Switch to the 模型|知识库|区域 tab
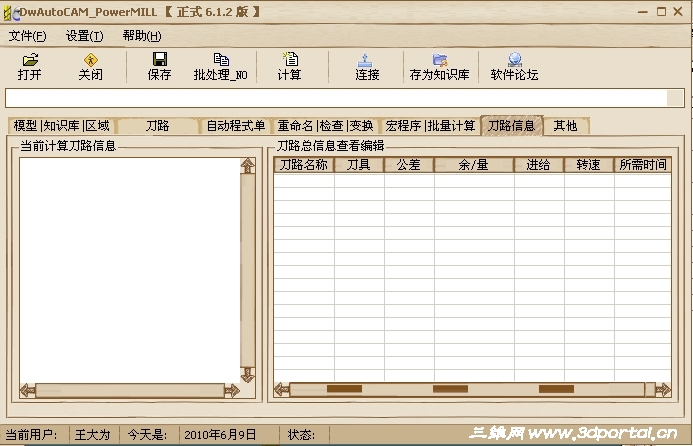Screen dimensions: 693x446 coord(61,126)
